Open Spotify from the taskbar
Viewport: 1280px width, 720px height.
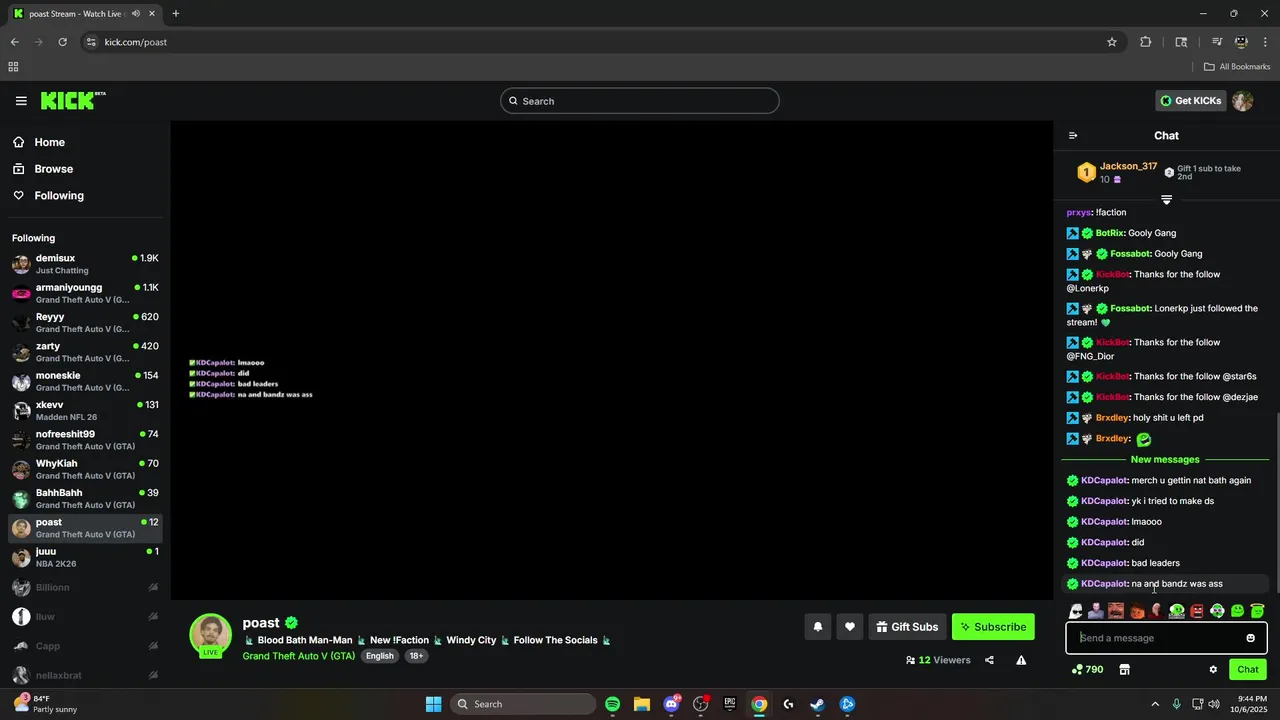[x=612, y=704]
